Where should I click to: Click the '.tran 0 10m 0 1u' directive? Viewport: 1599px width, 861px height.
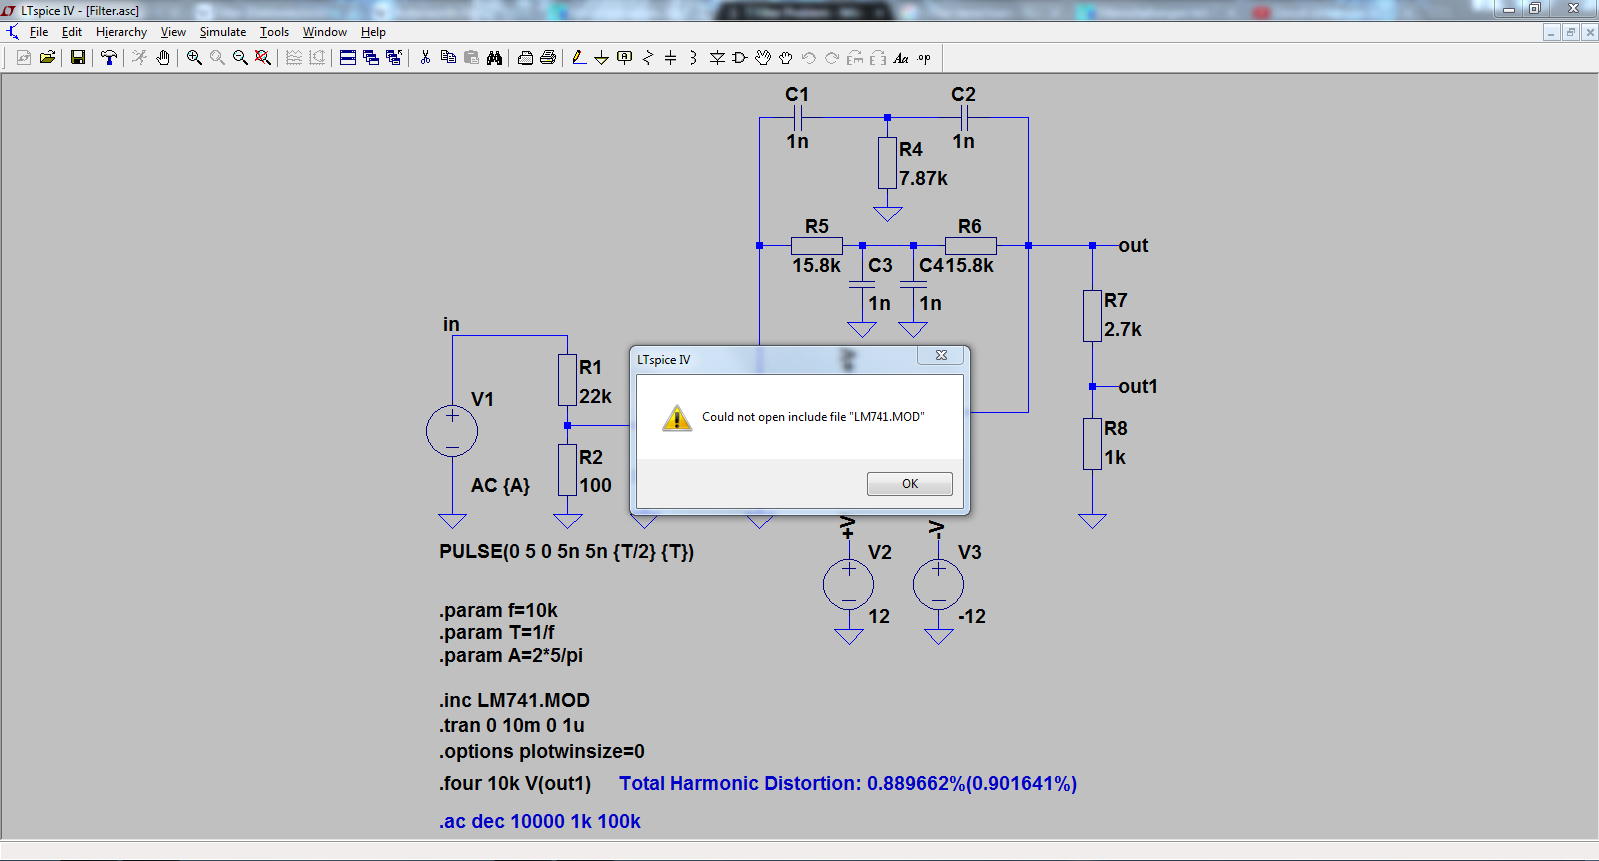tap(512, 725)
